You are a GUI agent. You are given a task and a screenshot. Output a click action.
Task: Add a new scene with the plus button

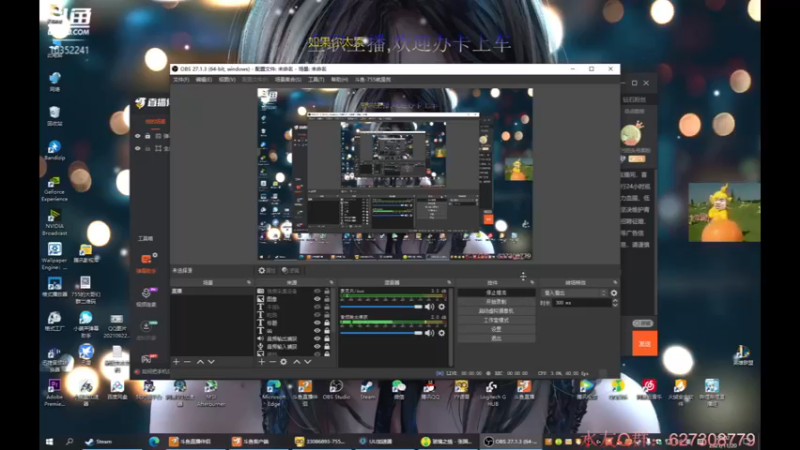pos(177,362)
